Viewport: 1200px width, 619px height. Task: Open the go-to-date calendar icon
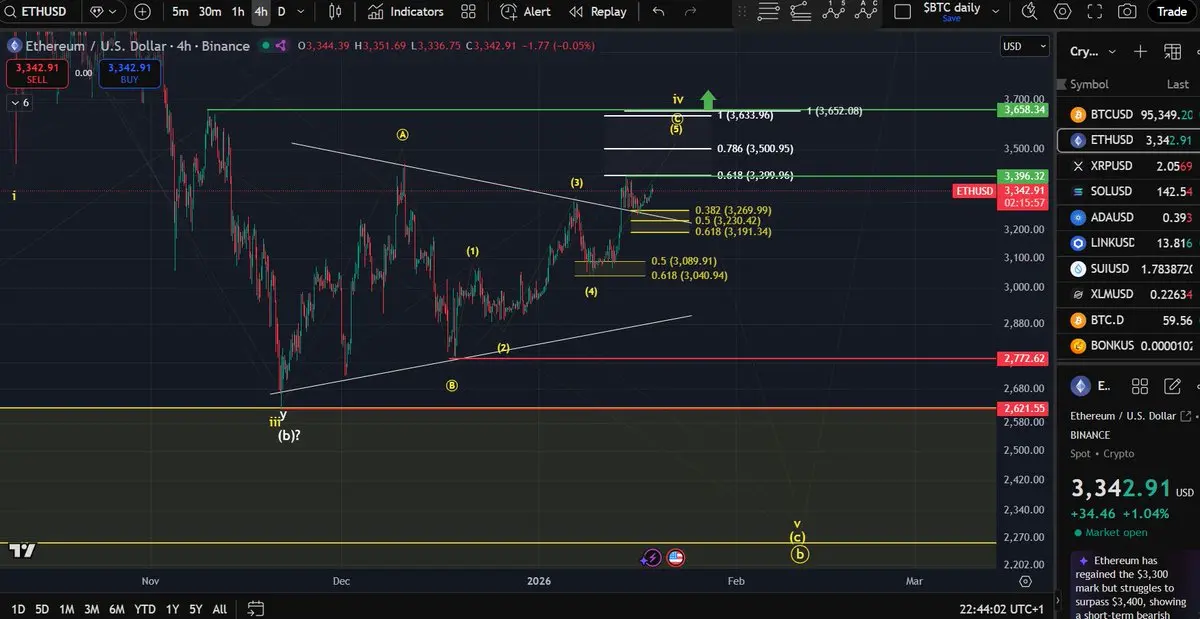pyautogui.click(x=255, y=608)
